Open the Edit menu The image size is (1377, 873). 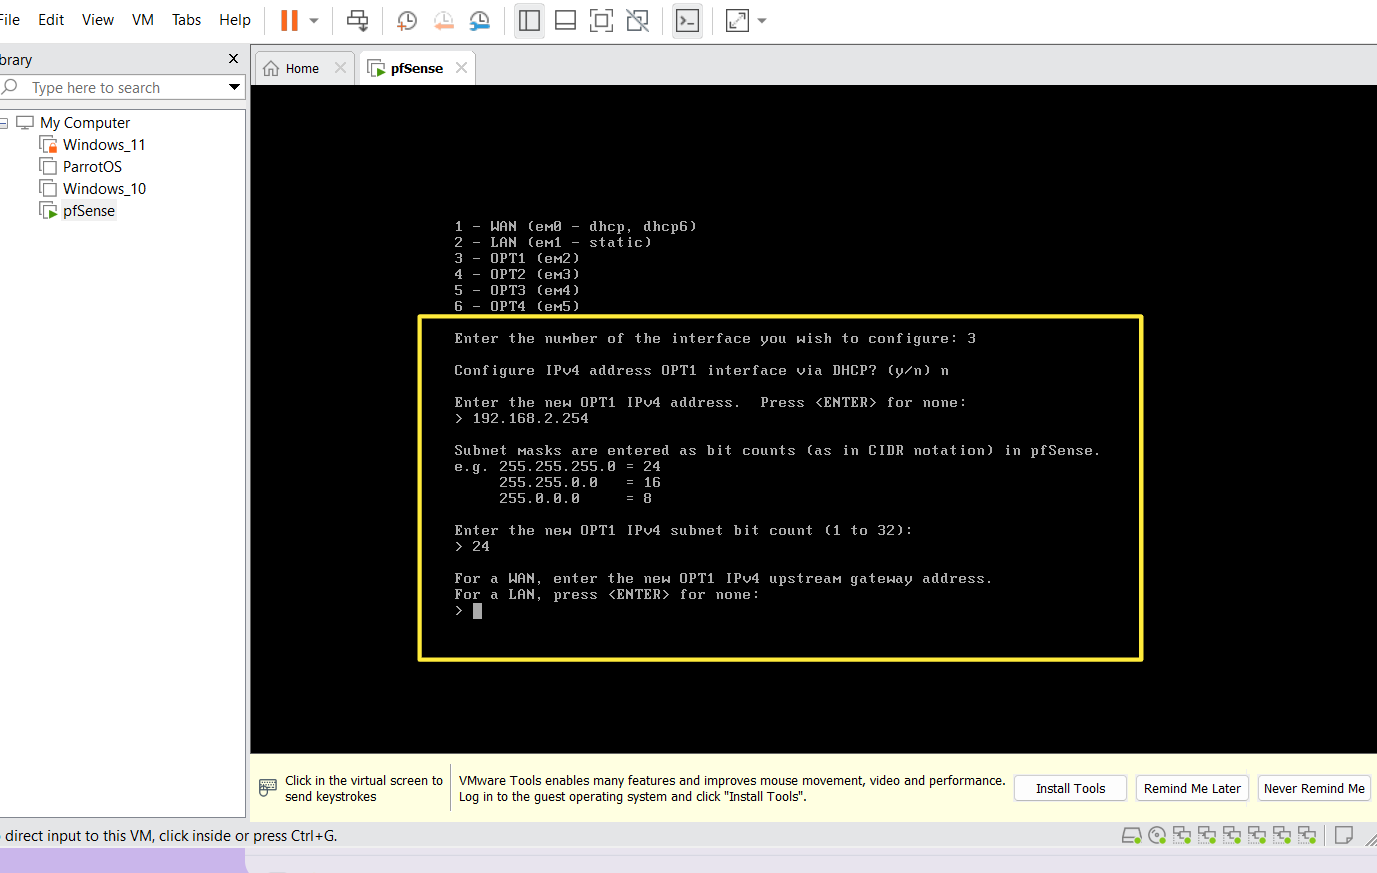click(x=51, y=19)
